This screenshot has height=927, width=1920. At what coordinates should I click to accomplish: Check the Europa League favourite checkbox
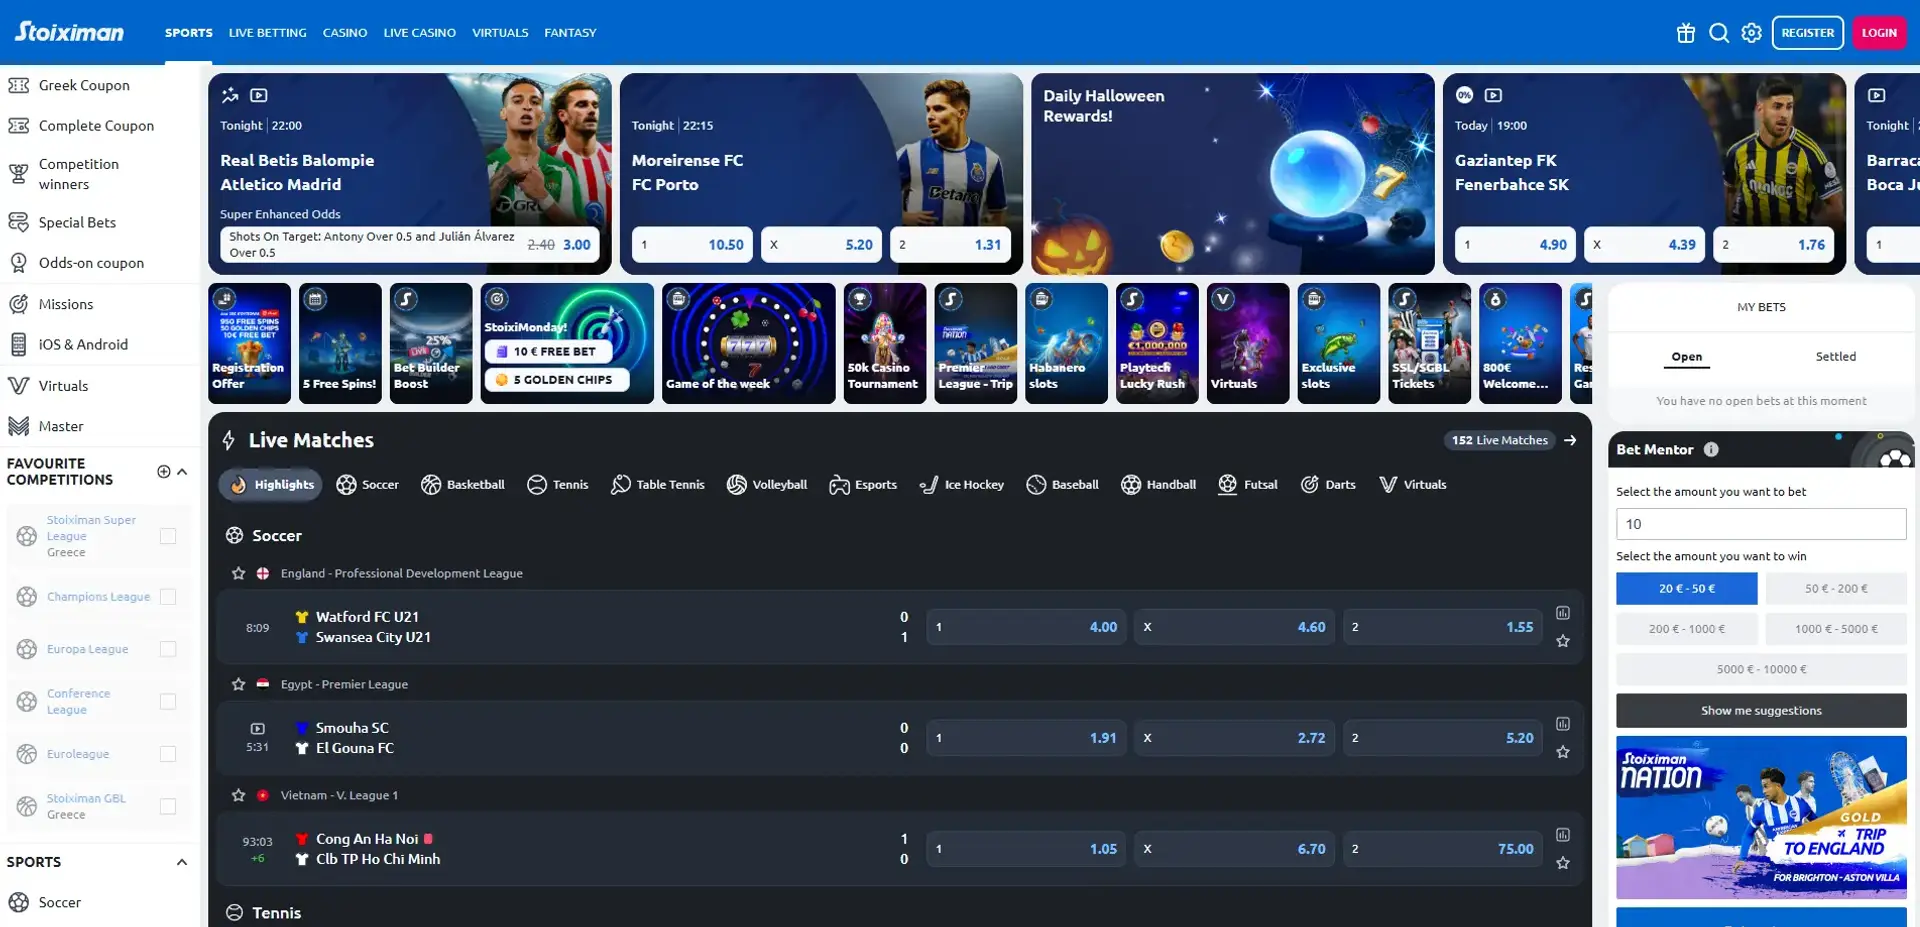(x=168, y=649)
